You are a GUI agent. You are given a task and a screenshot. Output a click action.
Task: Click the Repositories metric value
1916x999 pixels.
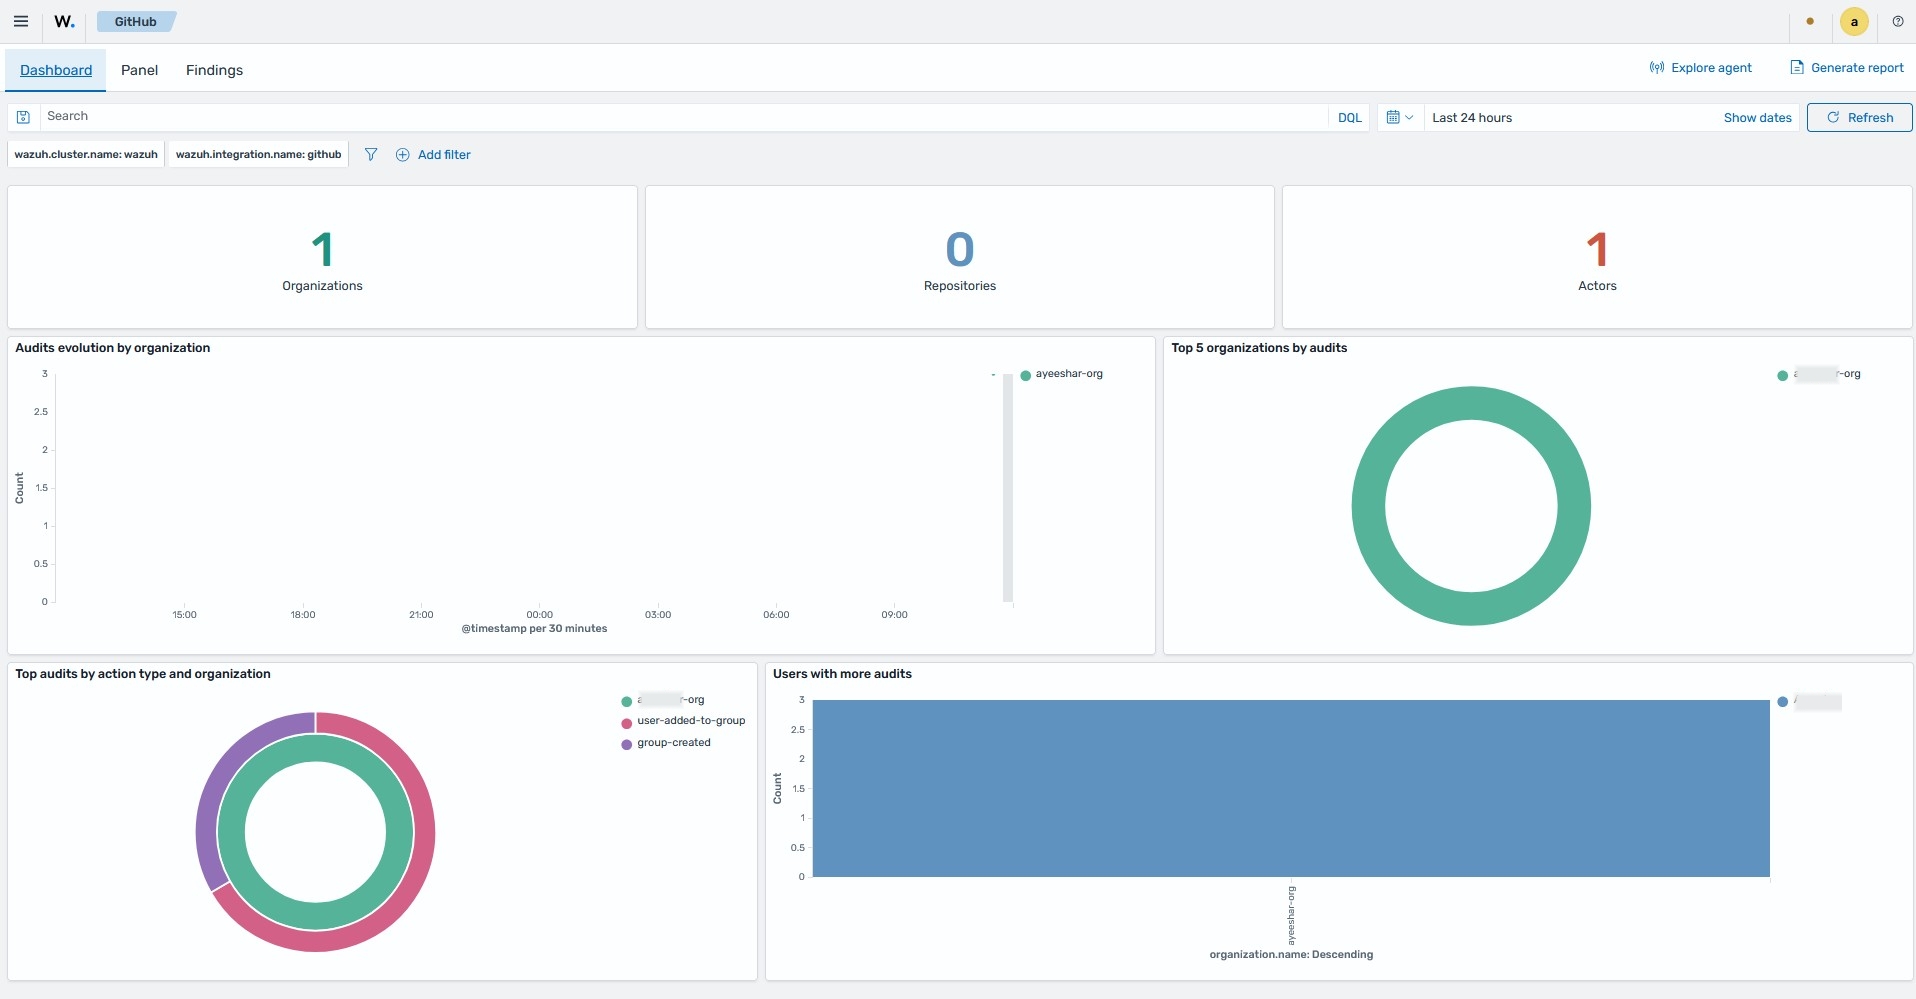pos(960,249)
